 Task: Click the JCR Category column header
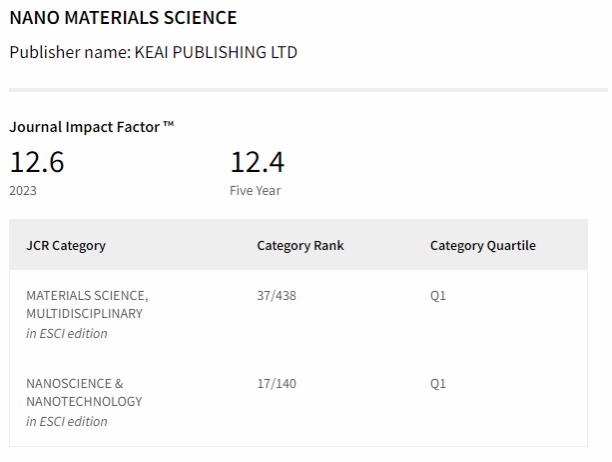click(65, 245)
